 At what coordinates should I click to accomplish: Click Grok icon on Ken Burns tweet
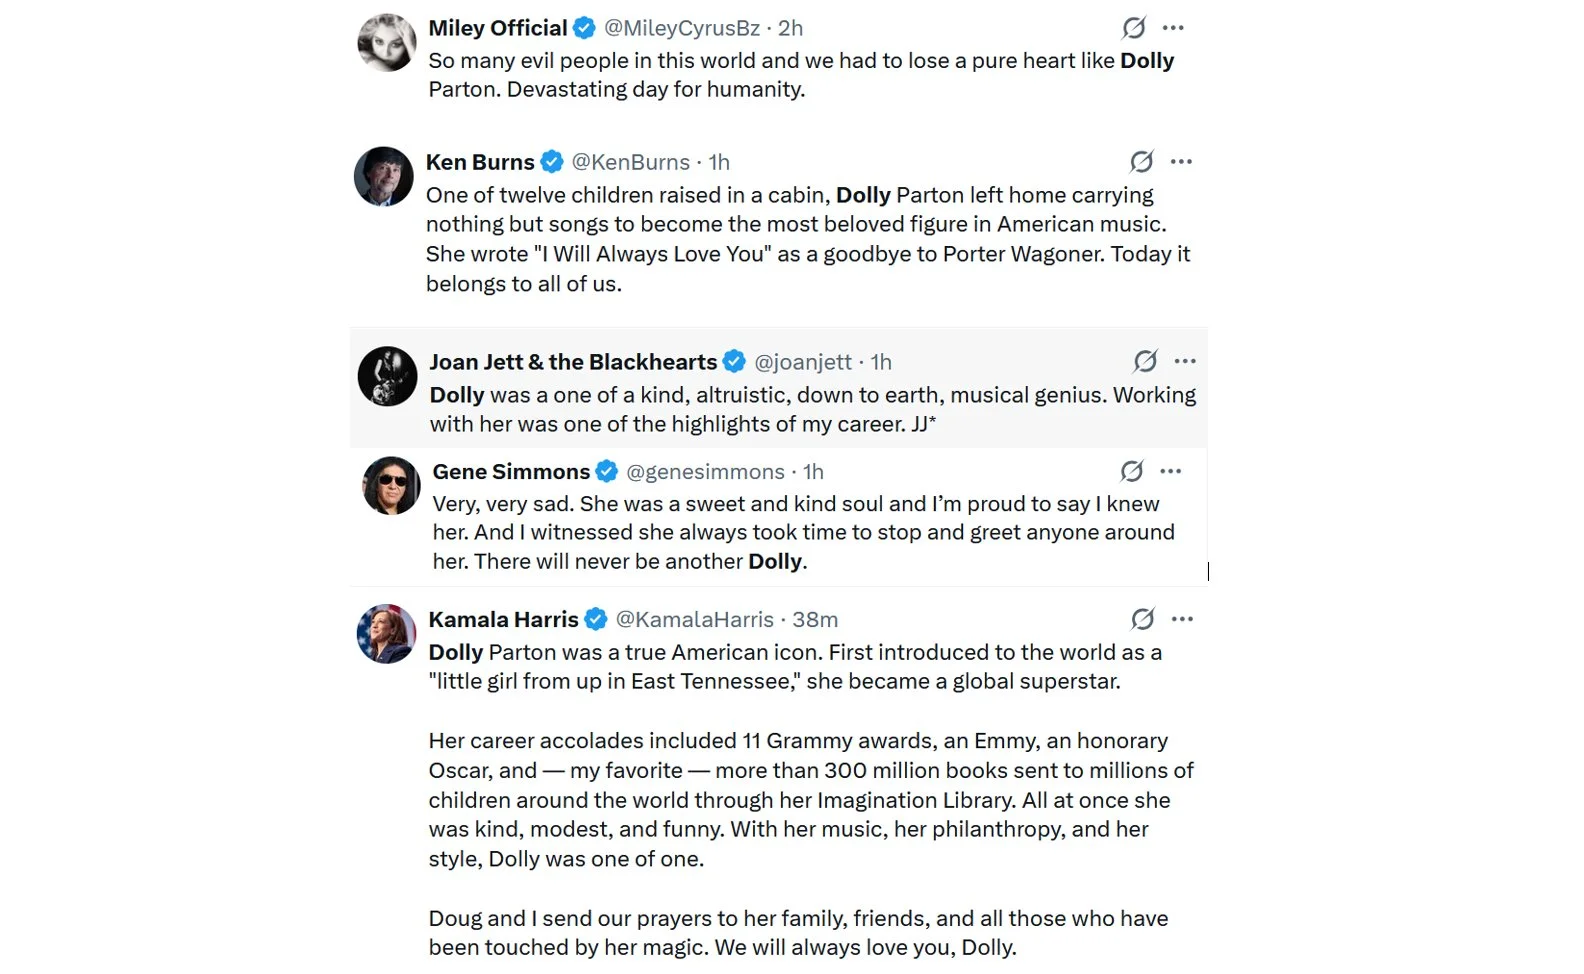(x=1141, y=162)
